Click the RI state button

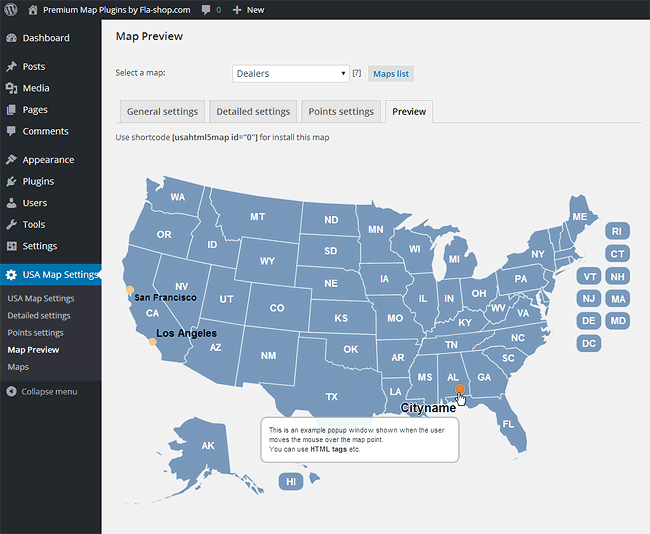tap(617, 231)
